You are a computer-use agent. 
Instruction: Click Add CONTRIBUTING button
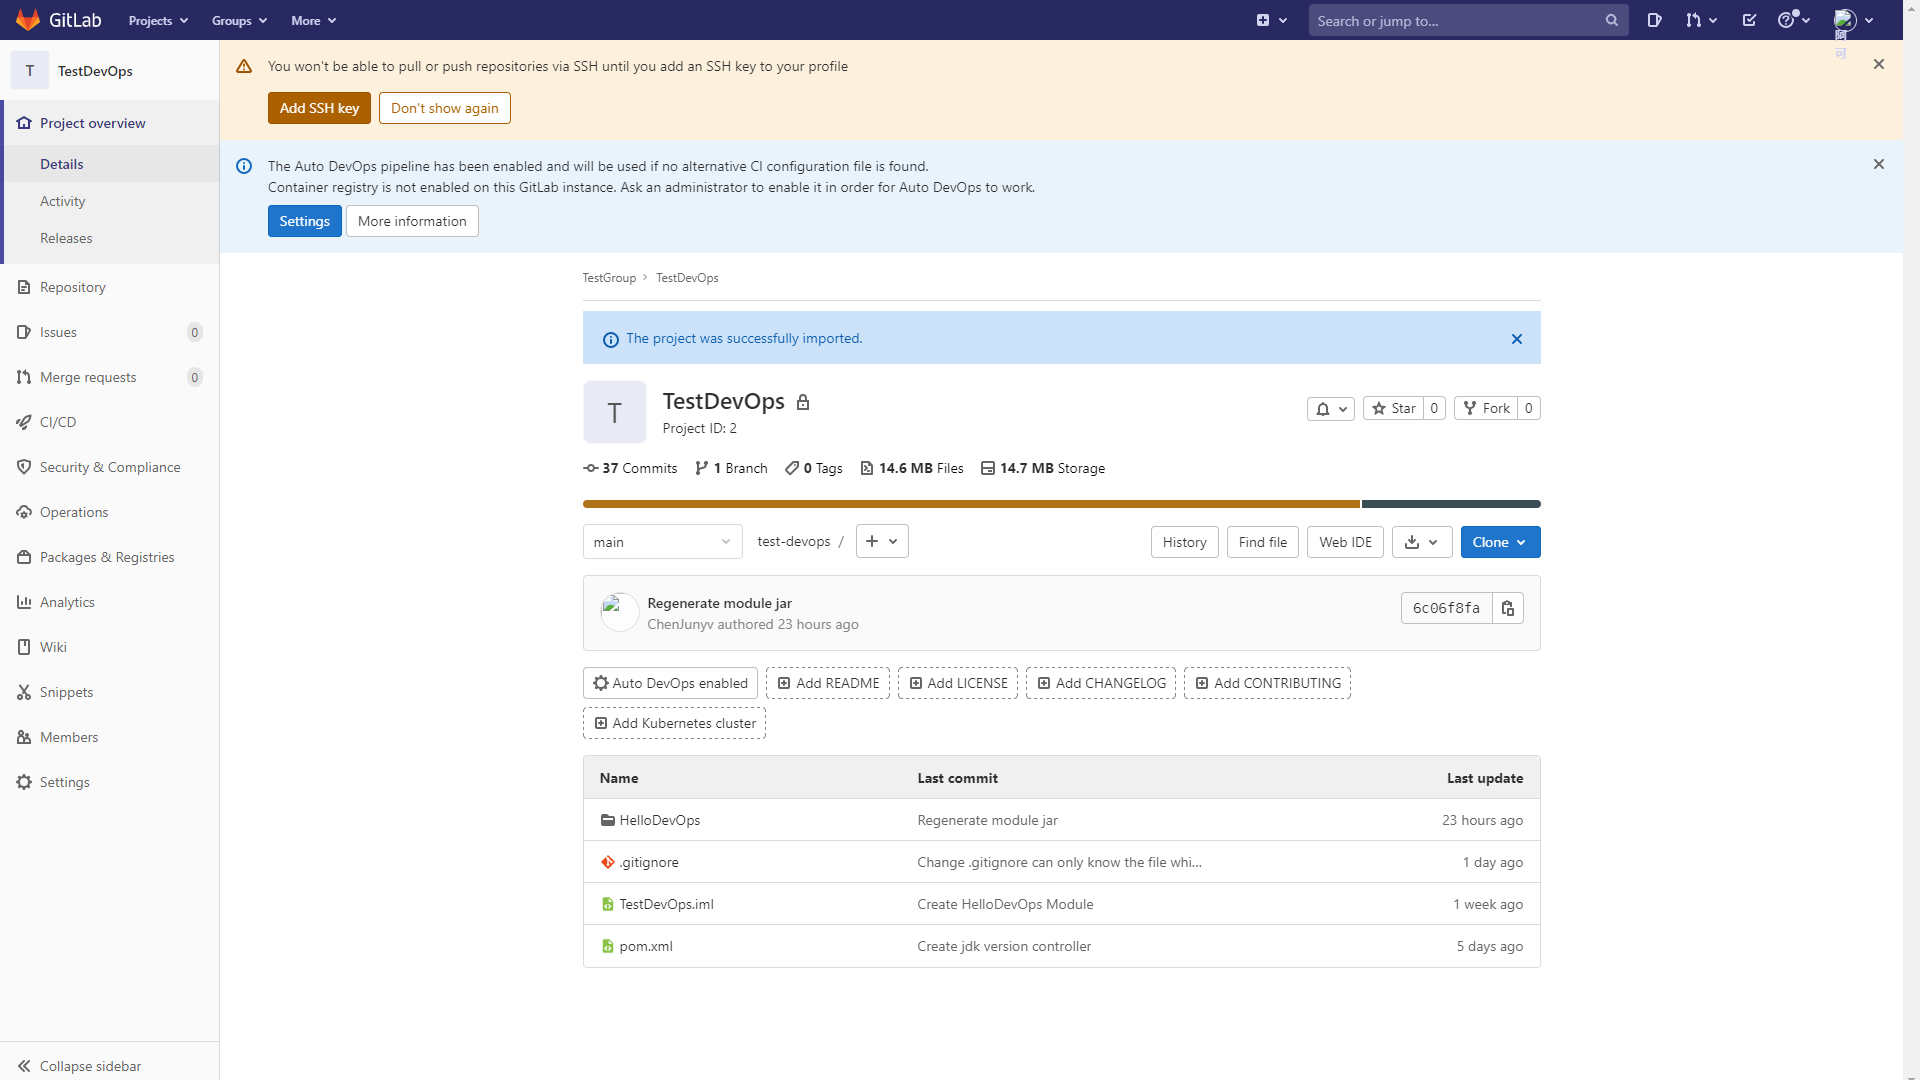click(x=1268, y=683)
